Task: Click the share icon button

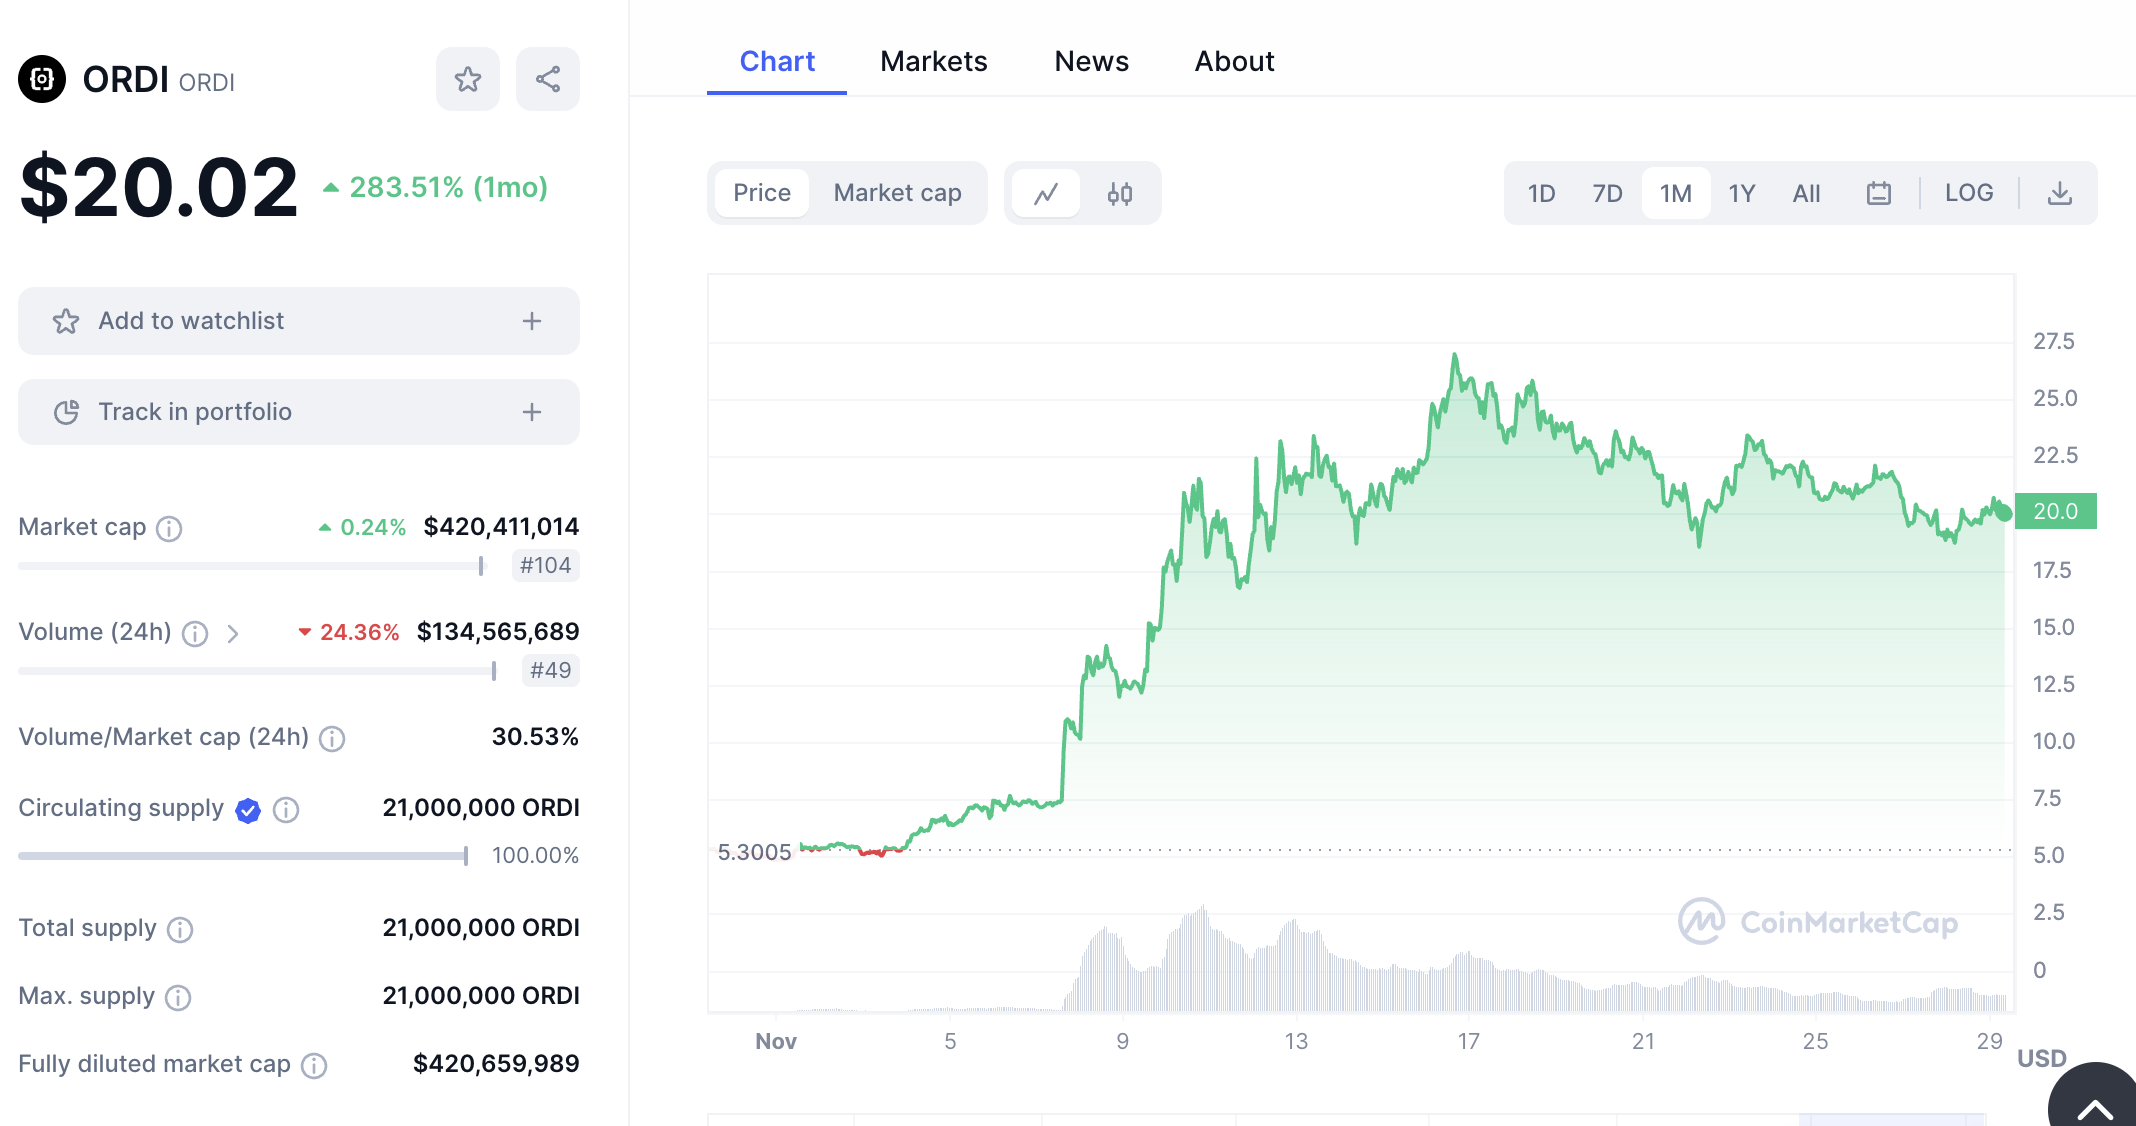Action: tap(547, 79)
